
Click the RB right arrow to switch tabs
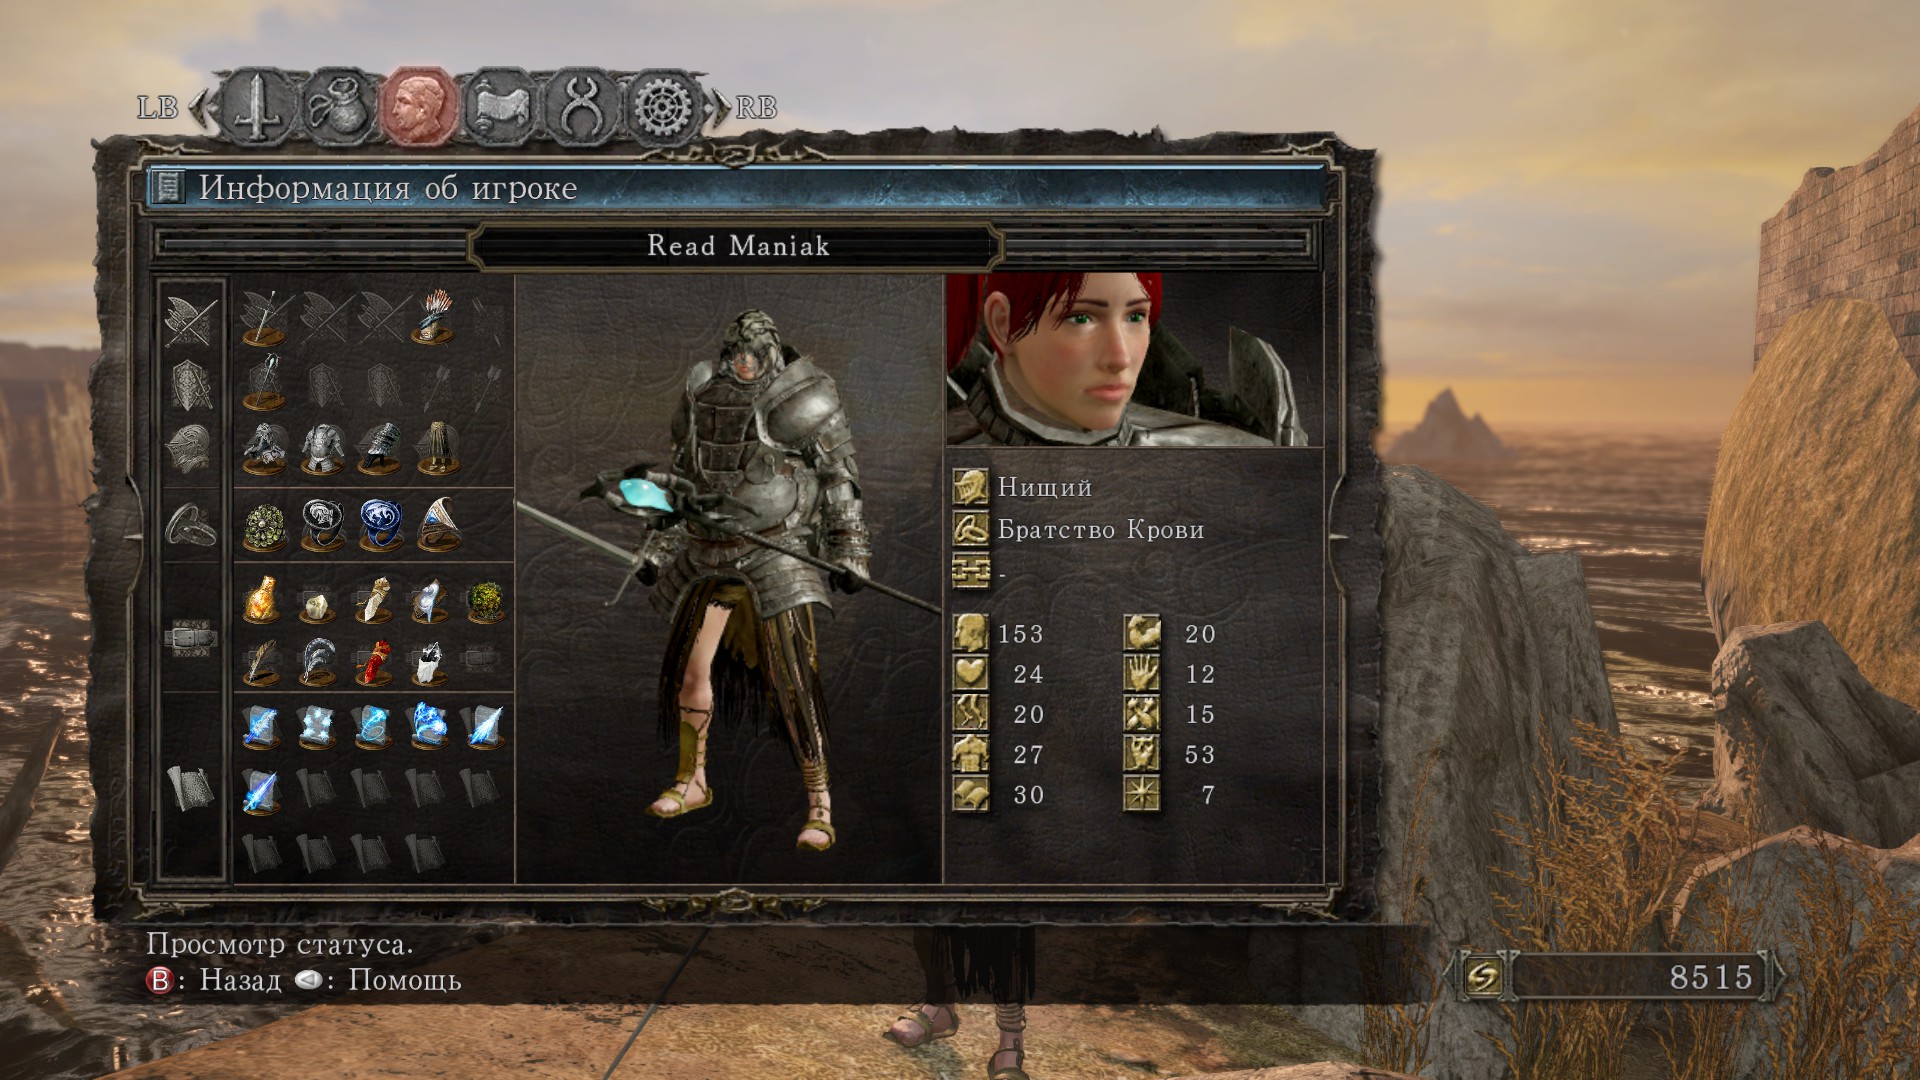[720, 106]
